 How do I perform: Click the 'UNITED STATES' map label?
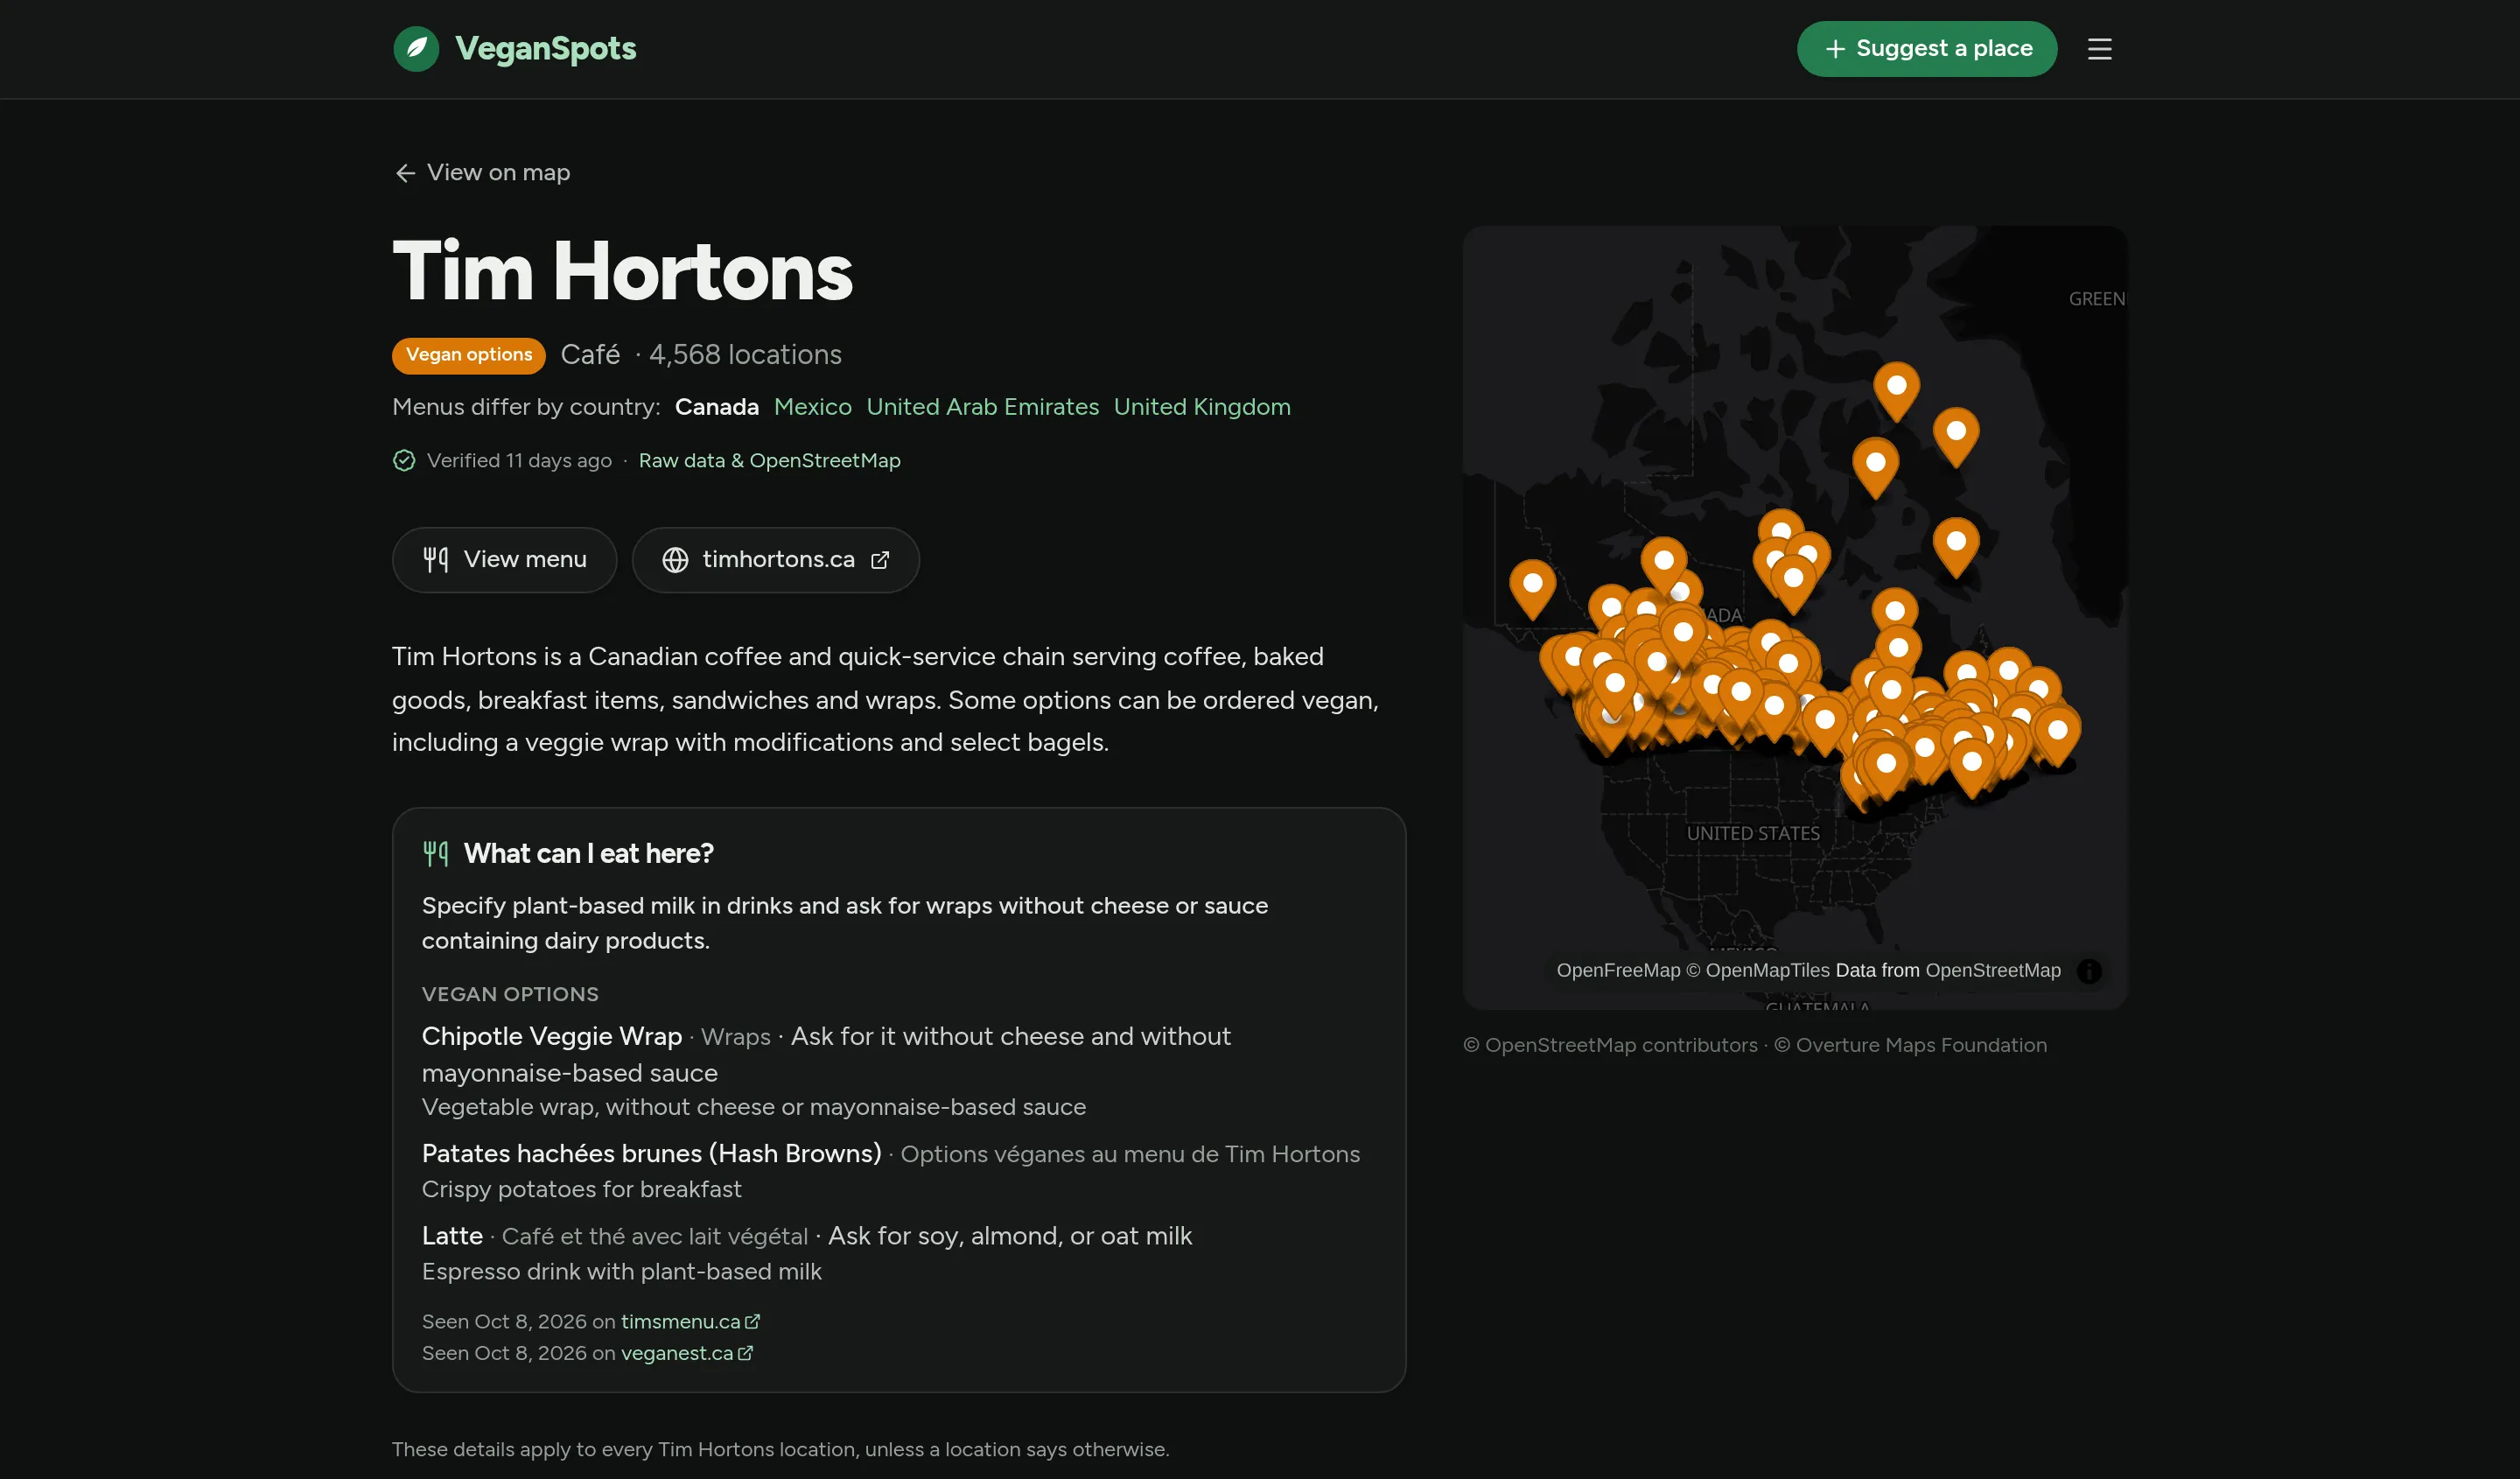[1753, 833]
